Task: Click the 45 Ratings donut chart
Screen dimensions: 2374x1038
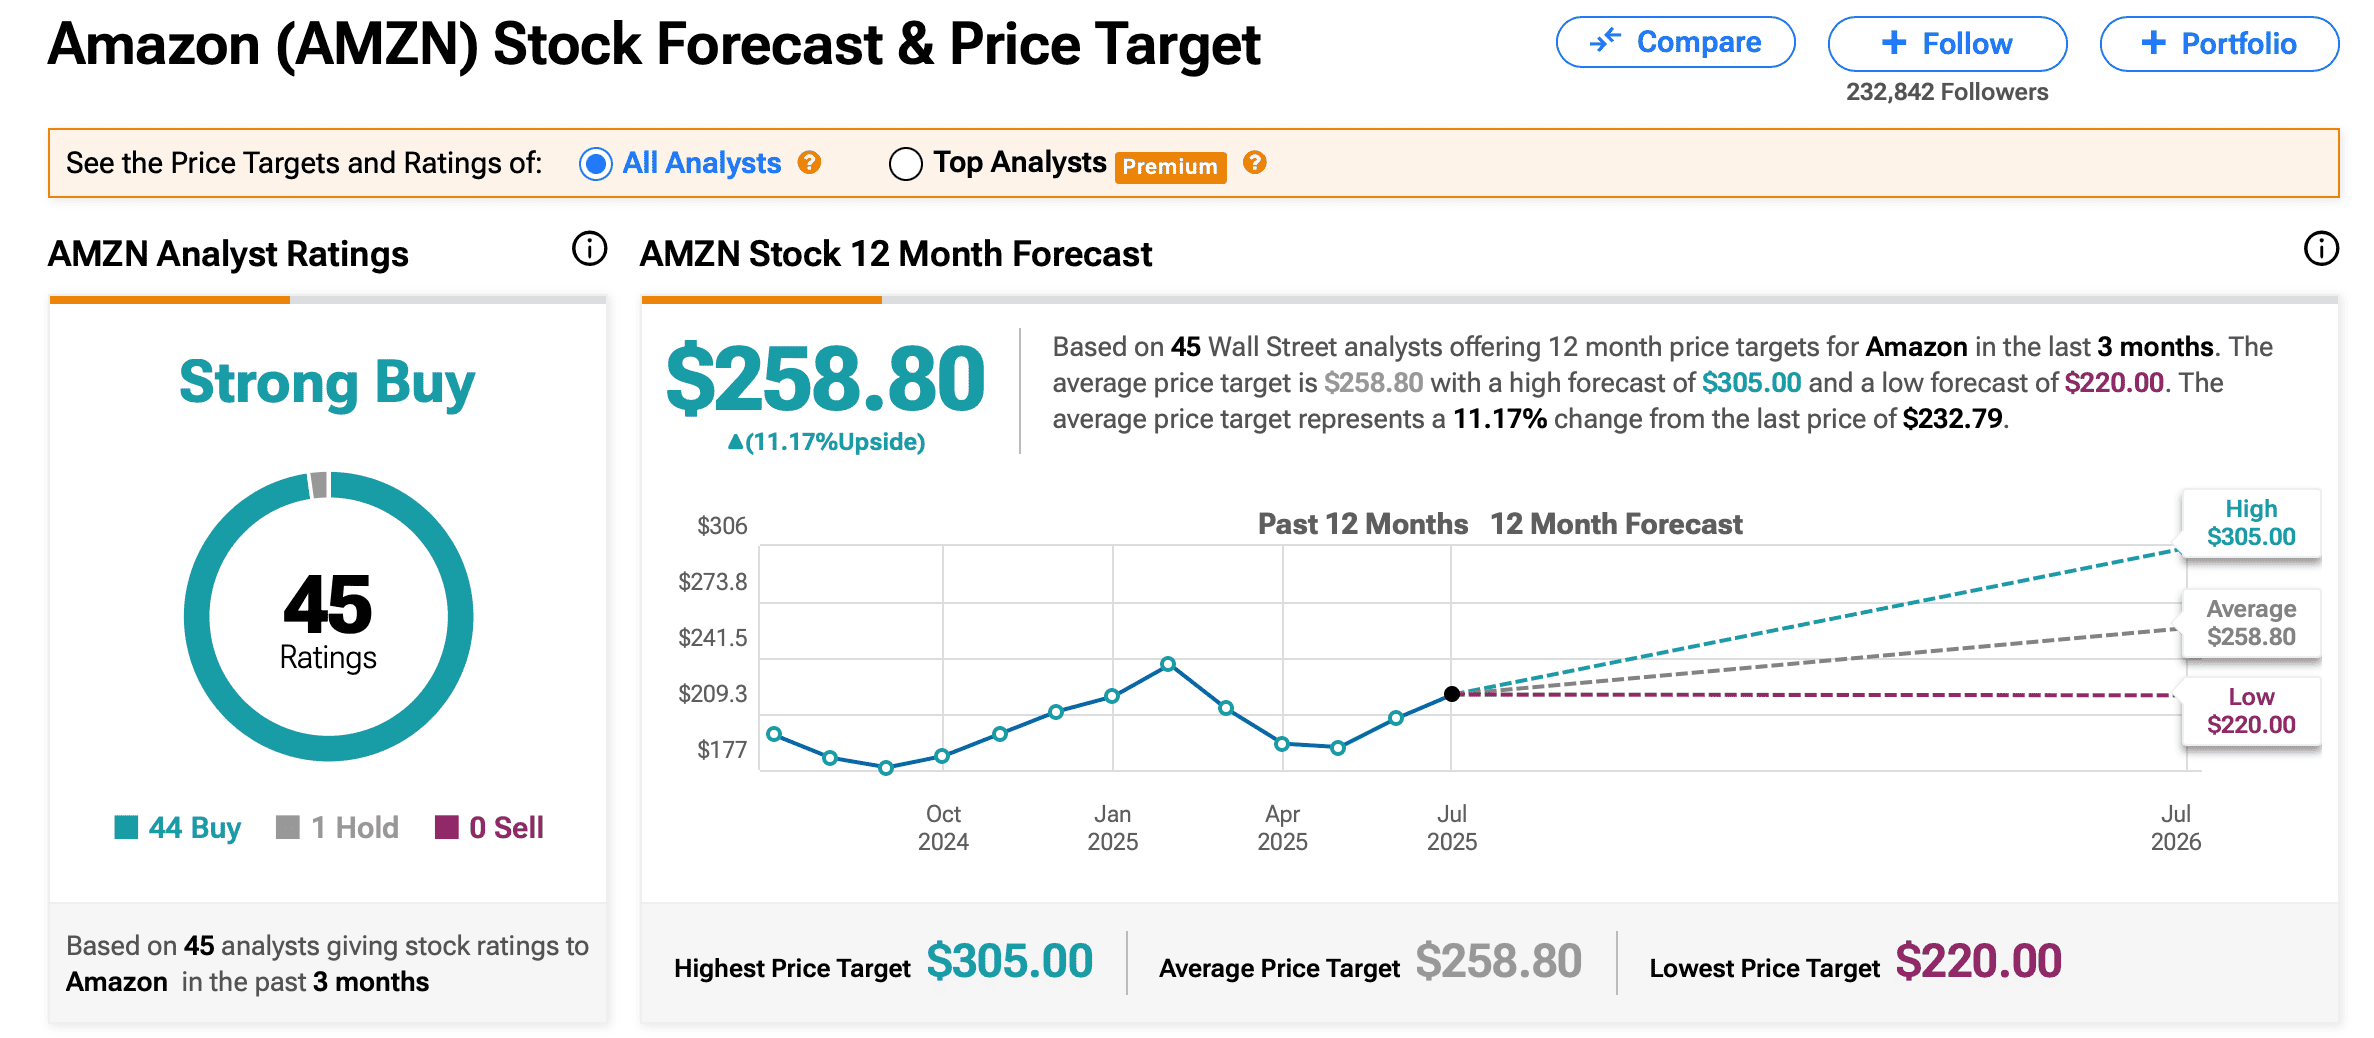Action: tap(328, 616)
